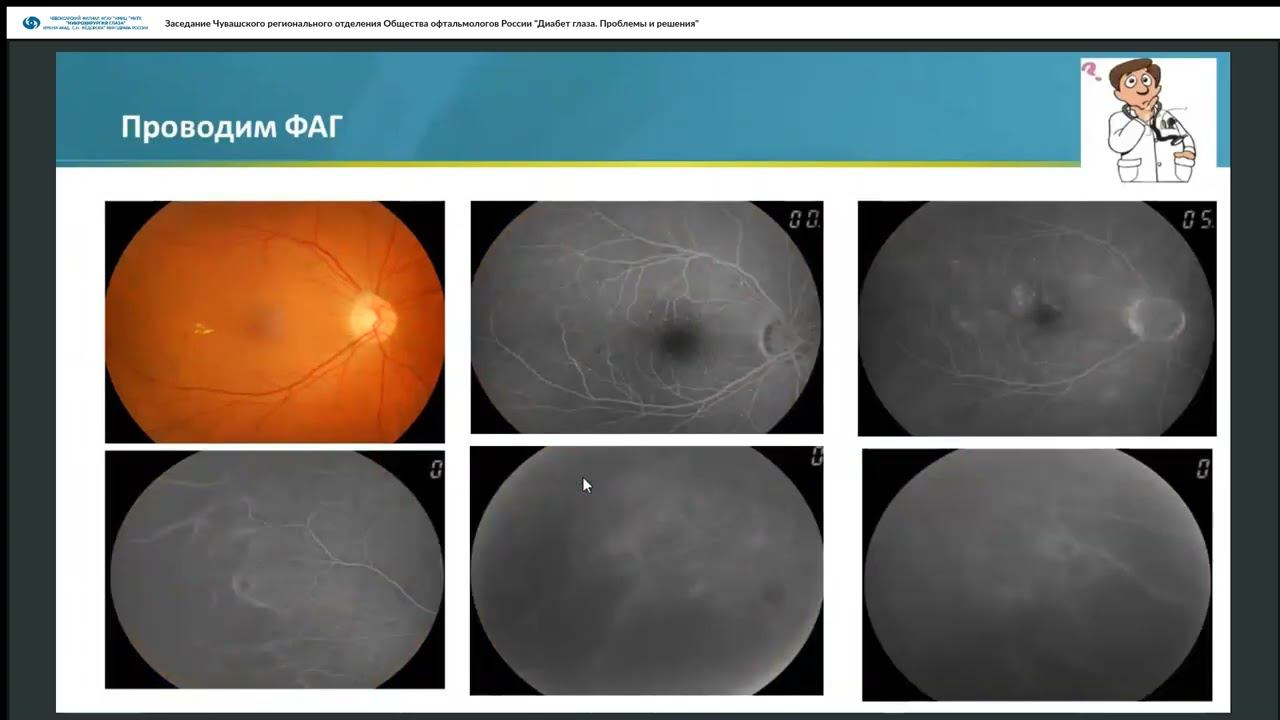This screenshot has height=720, width=1280.
Task: Open the angiogram image marked "00."
Action: 647,318
